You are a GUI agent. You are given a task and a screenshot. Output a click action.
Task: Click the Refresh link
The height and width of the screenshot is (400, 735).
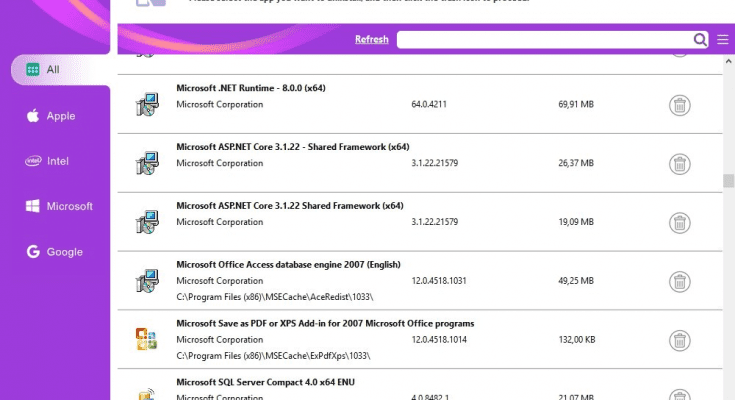[x=372, y=39]
